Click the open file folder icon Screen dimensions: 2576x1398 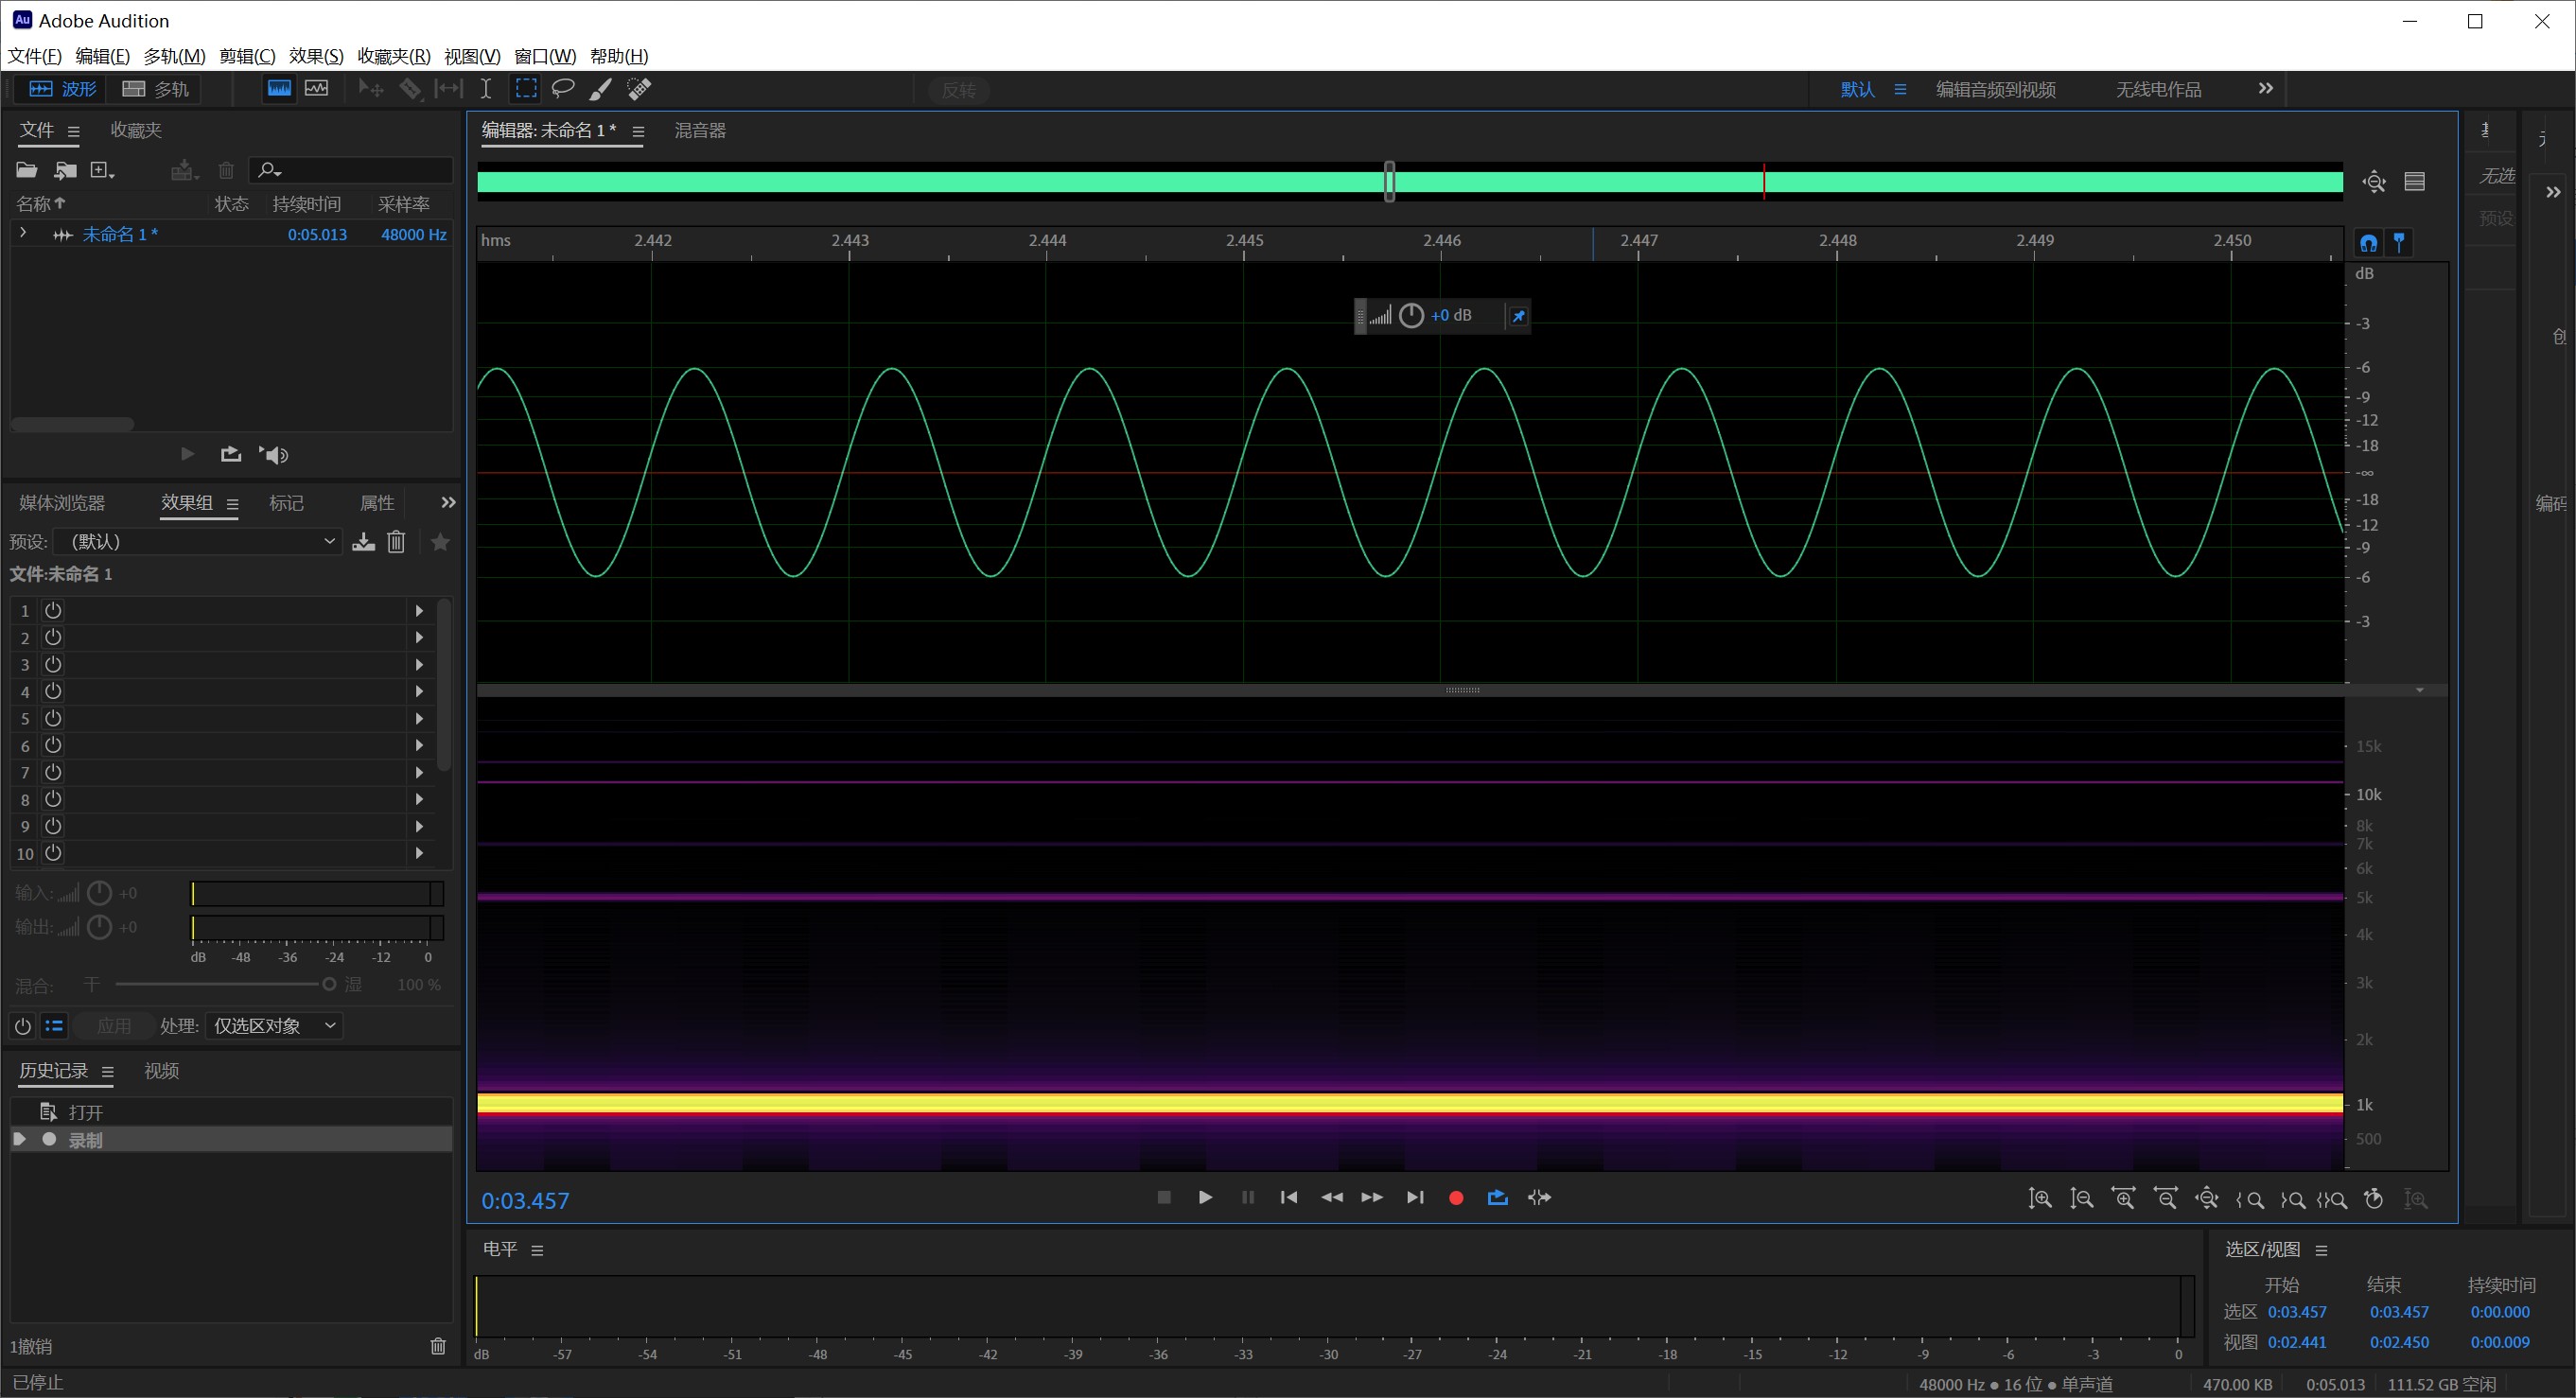(27, 170)
